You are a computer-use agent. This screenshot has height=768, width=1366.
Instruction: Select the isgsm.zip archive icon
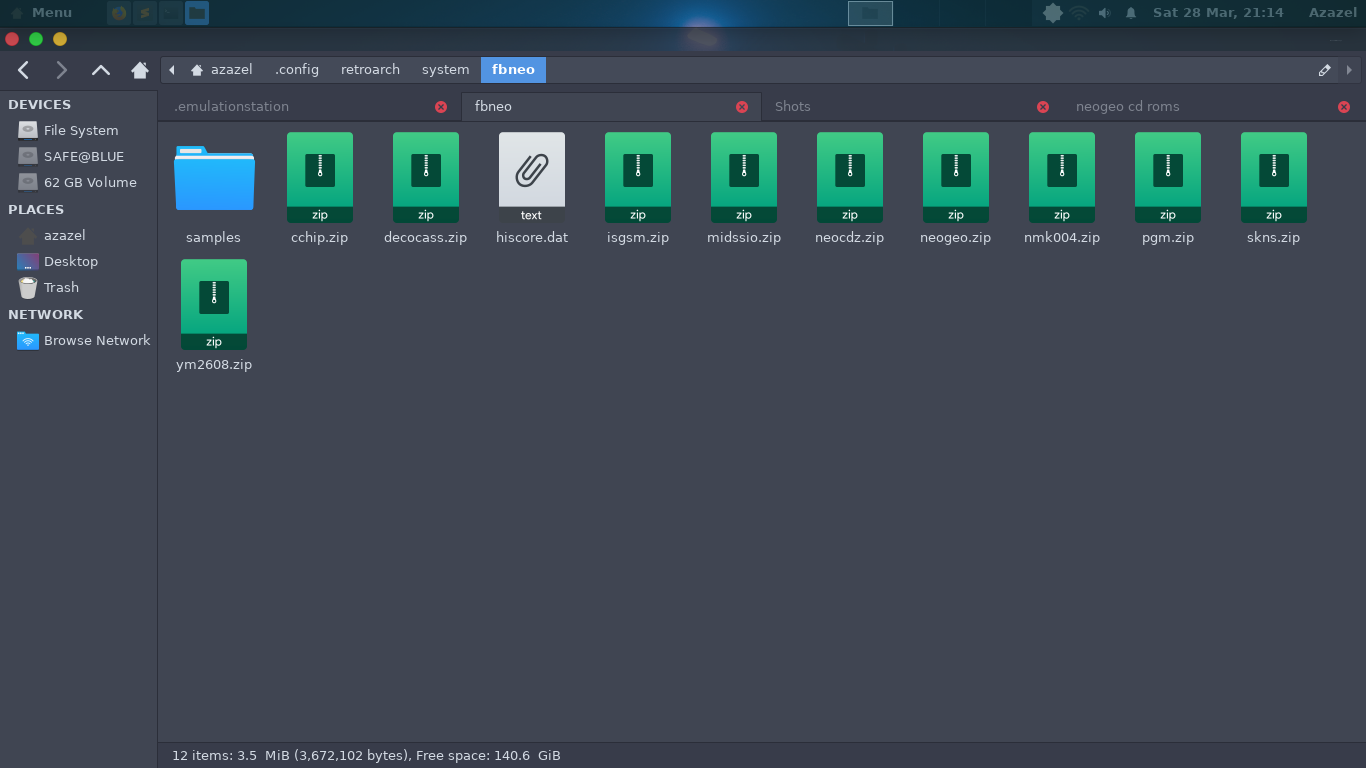(x=638, y=177)
